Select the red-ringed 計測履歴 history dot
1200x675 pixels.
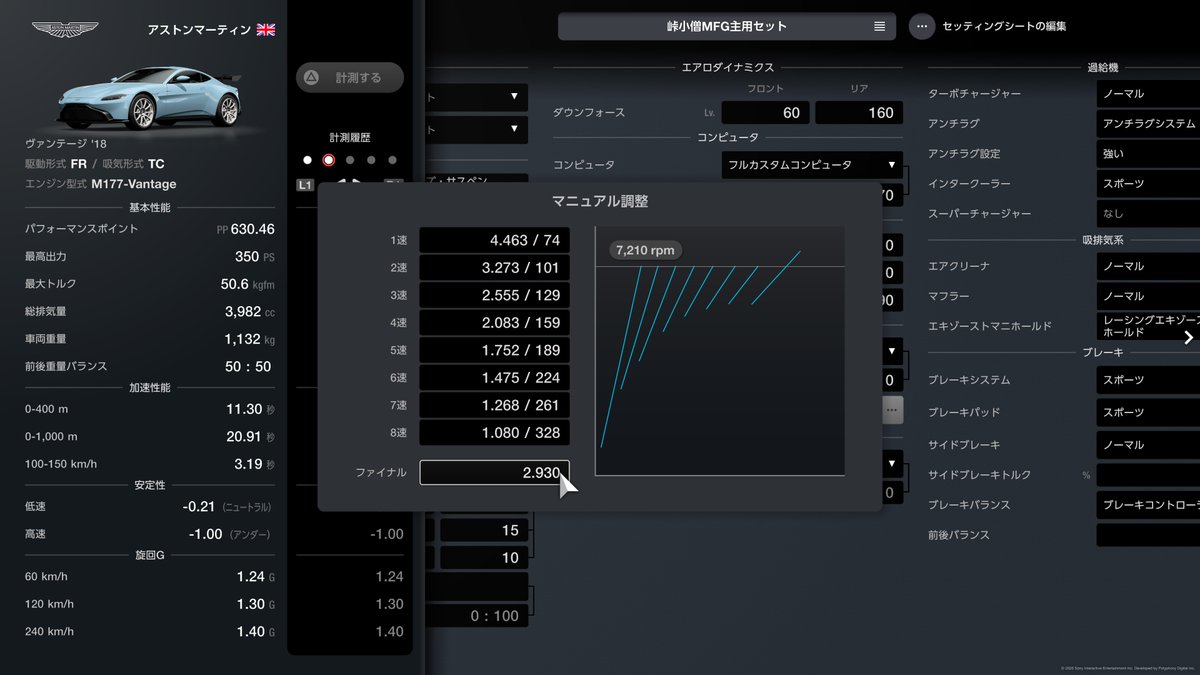(328, 160)
